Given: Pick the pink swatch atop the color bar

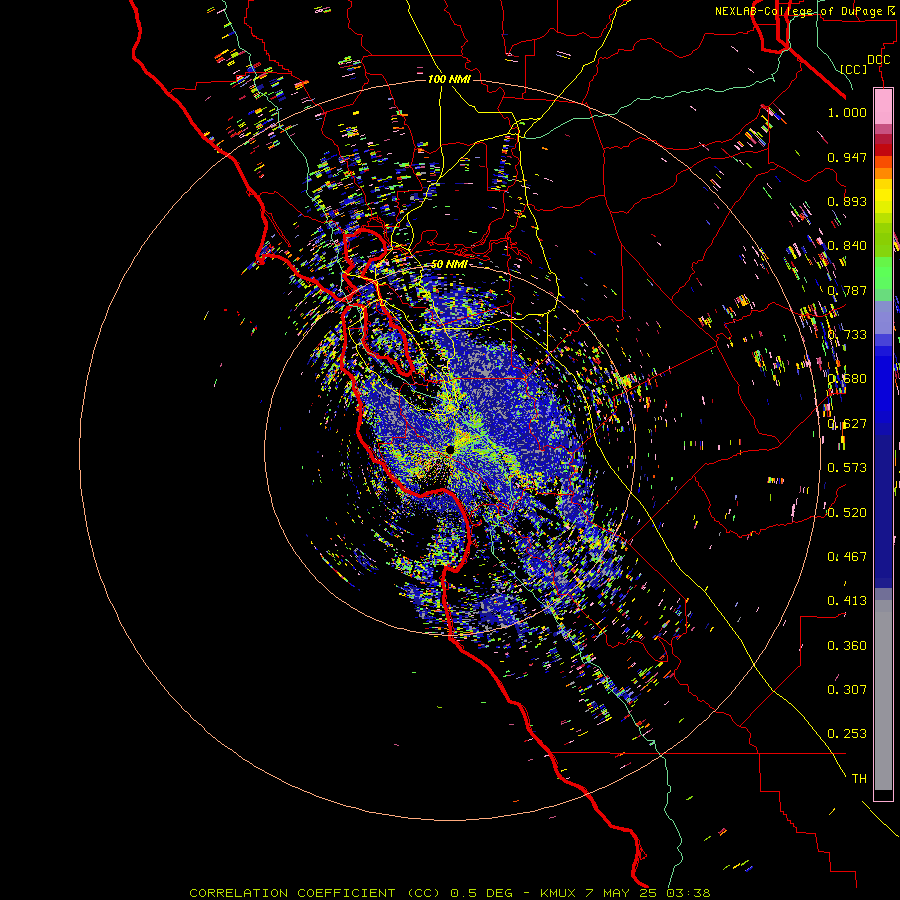Looking at the screenshot, I should coord(883,106).
